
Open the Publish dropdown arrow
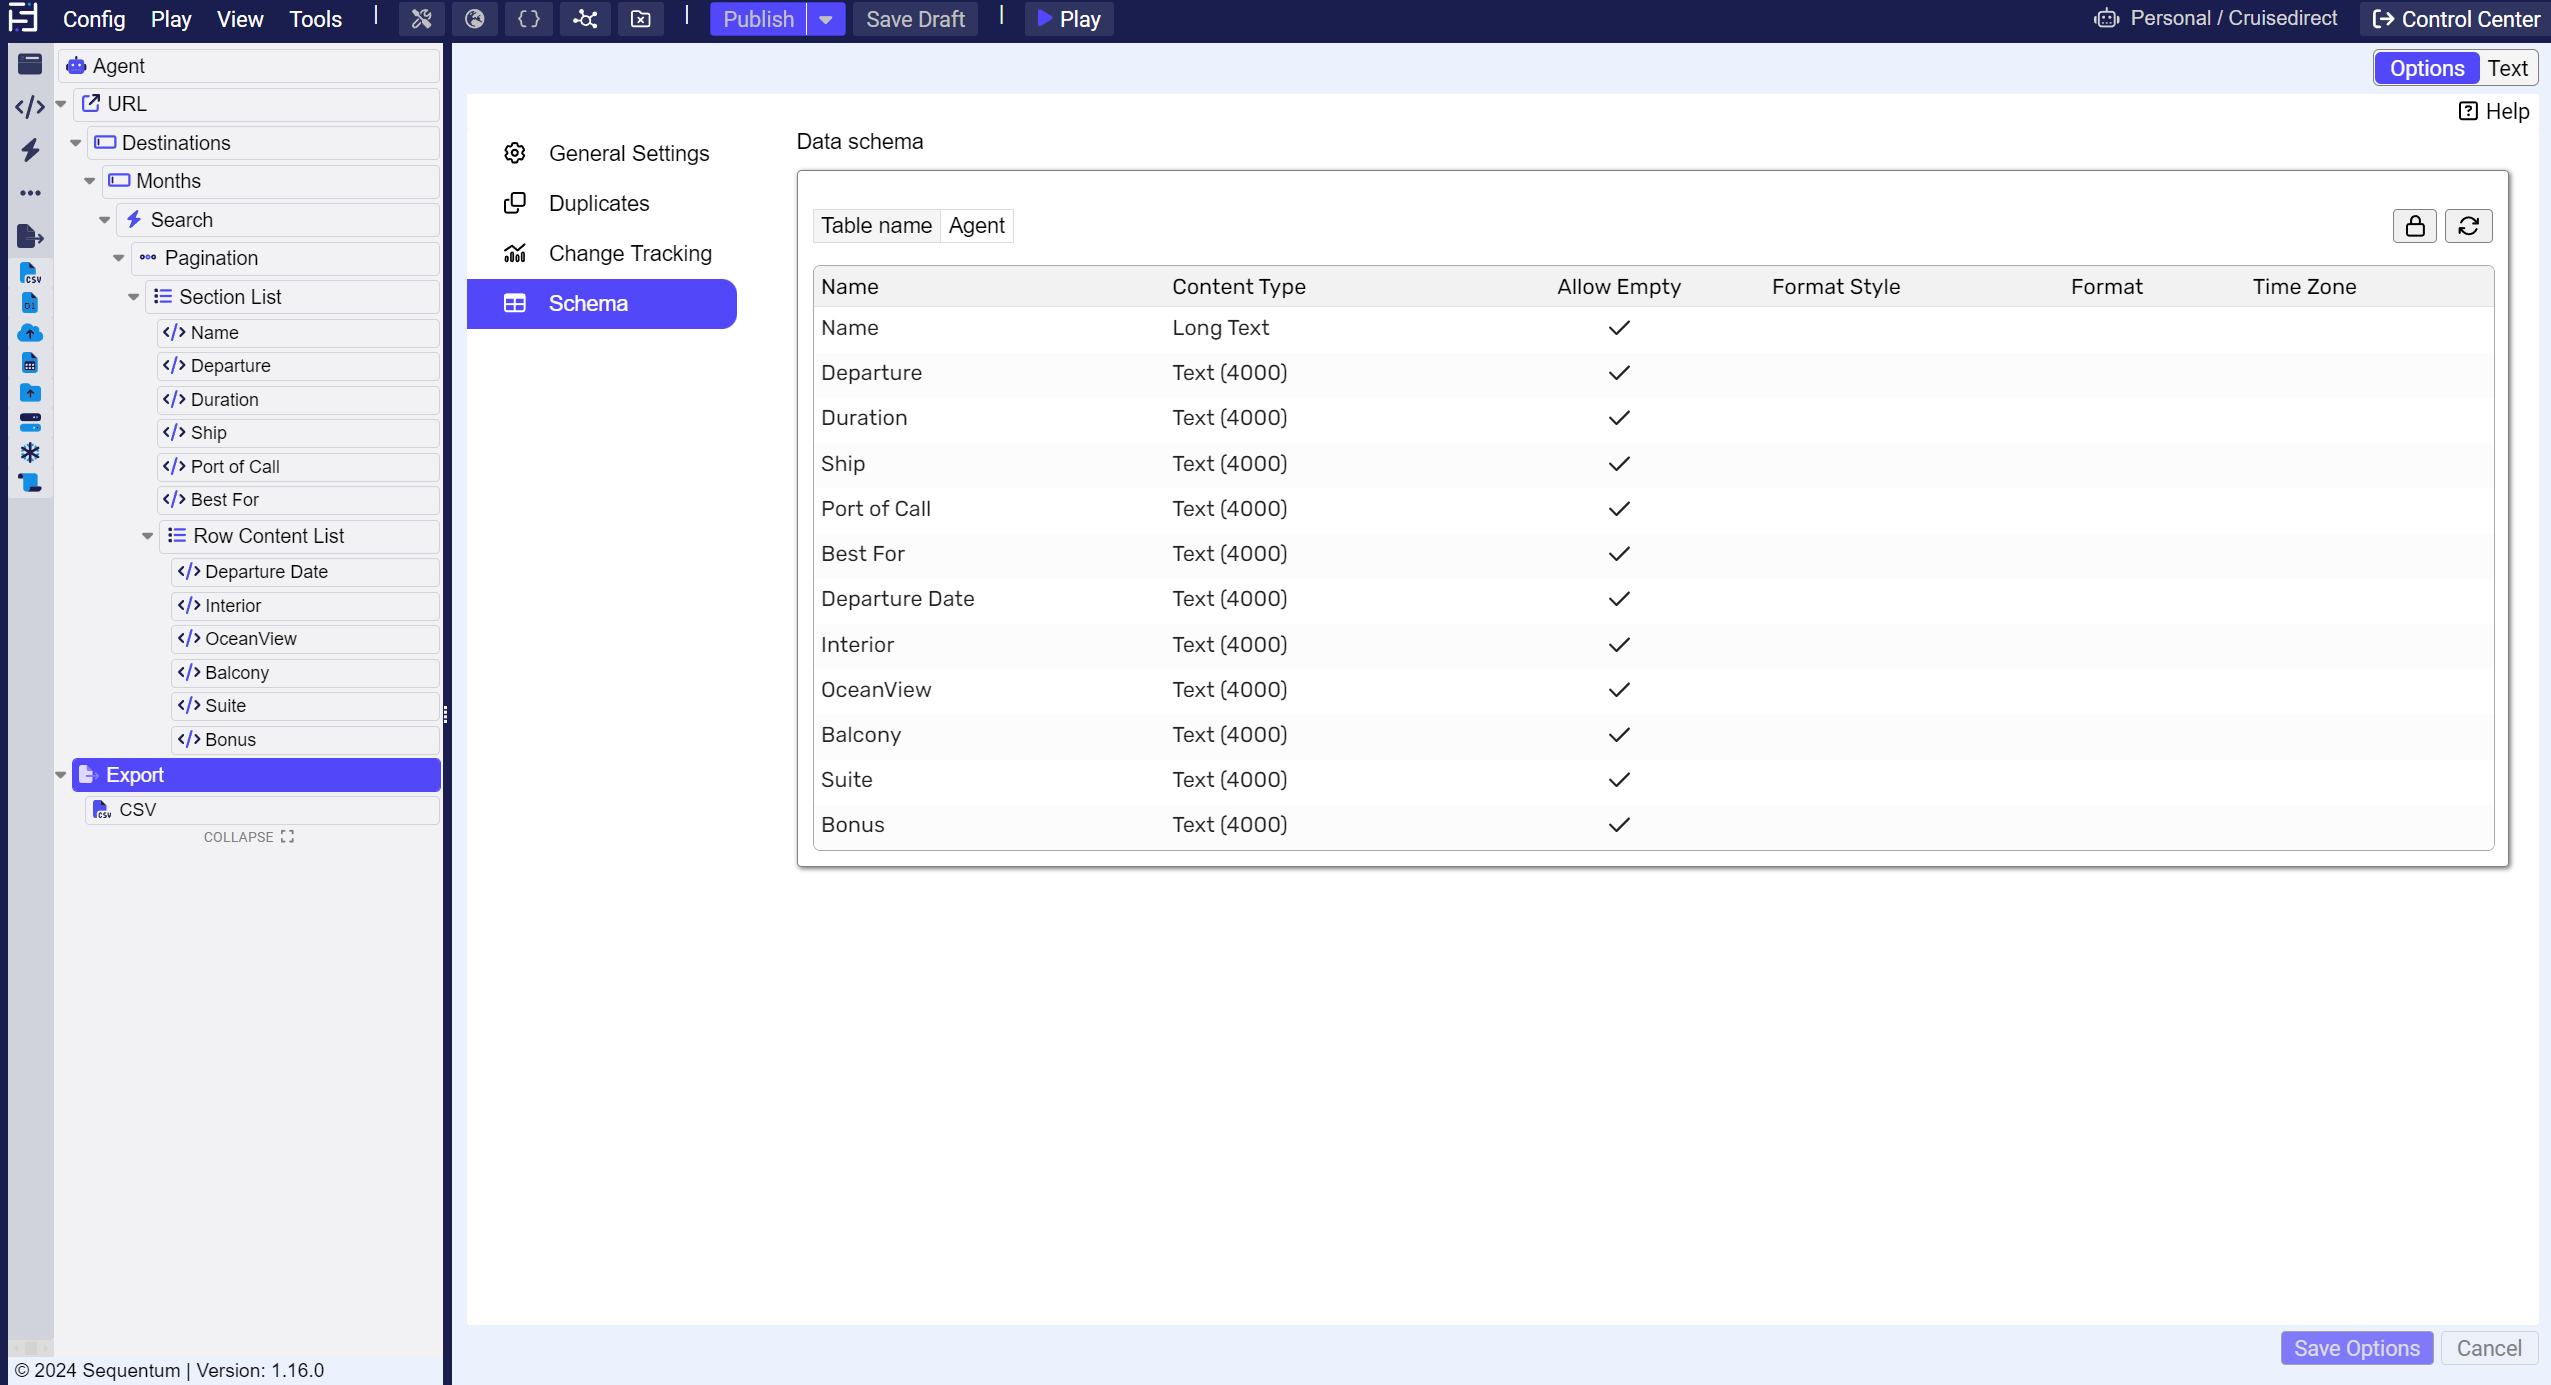(x=826, y=19)
